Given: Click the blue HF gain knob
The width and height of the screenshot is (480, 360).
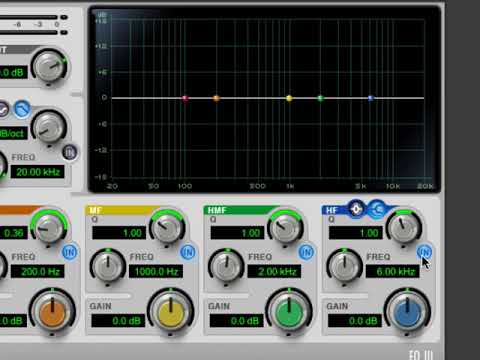Looking at the screenshot, I should [x=407, y=312].
